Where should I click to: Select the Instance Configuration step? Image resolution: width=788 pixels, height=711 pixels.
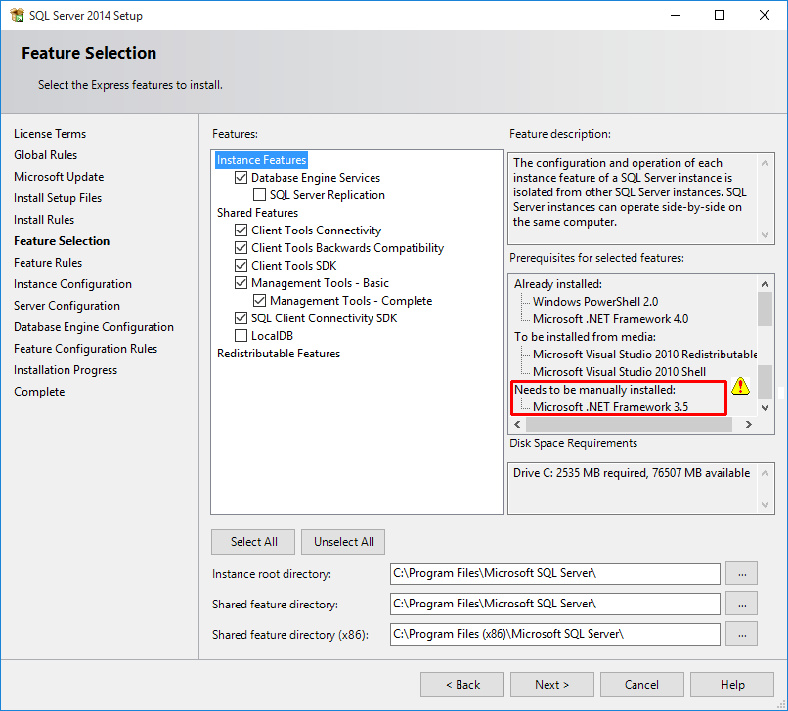point(73,284)
